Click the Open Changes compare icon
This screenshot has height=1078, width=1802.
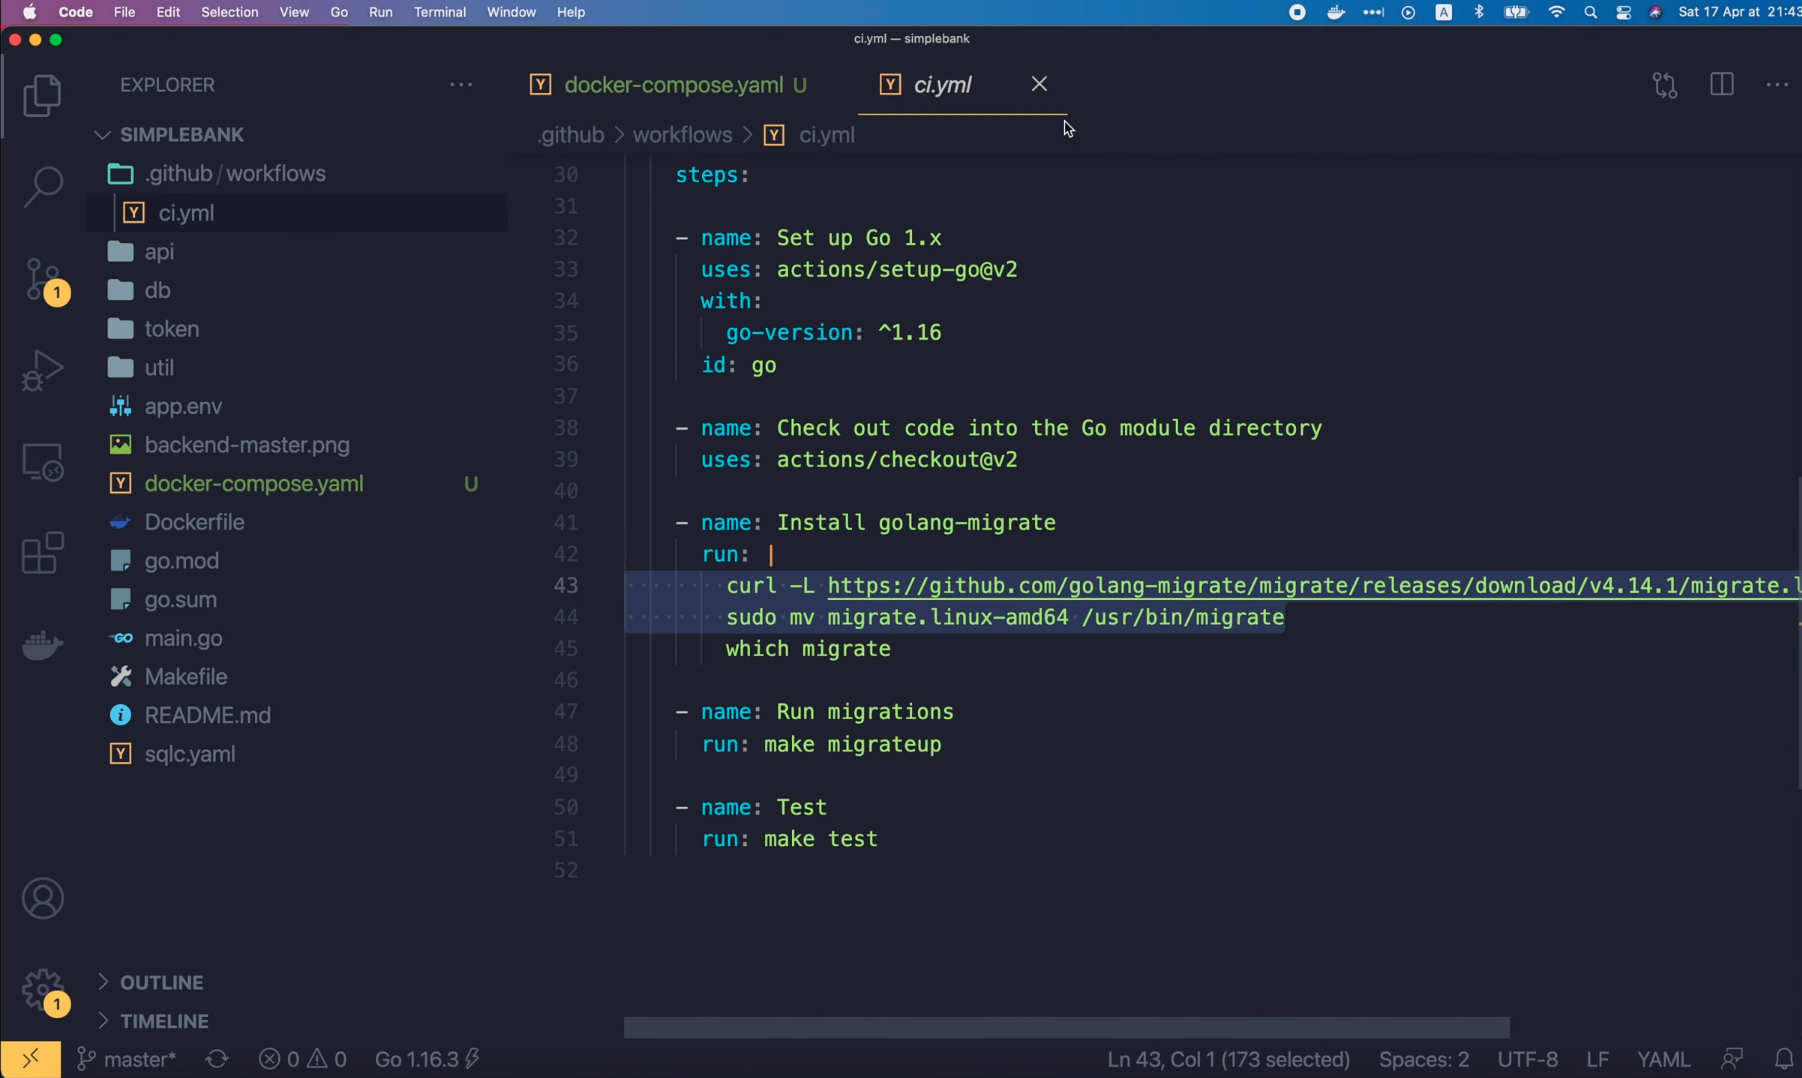[1665, 85]
